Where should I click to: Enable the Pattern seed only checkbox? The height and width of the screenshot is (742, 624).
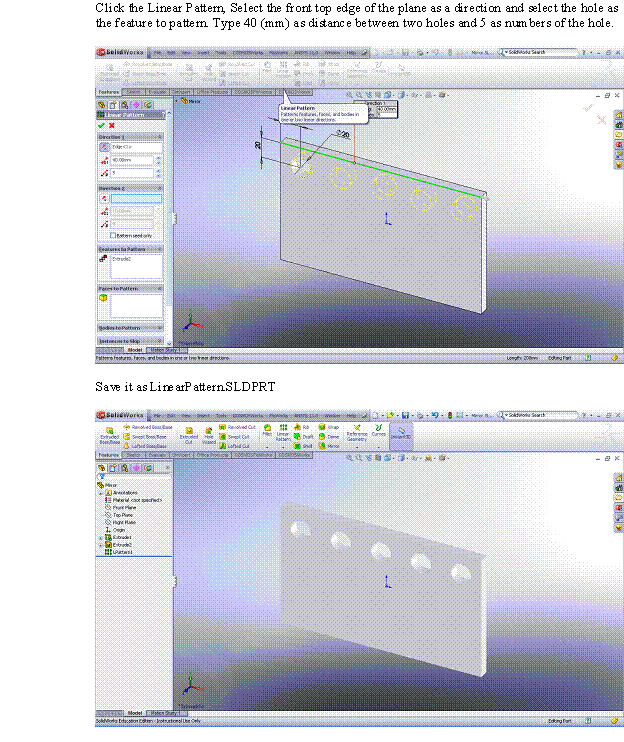113,235
